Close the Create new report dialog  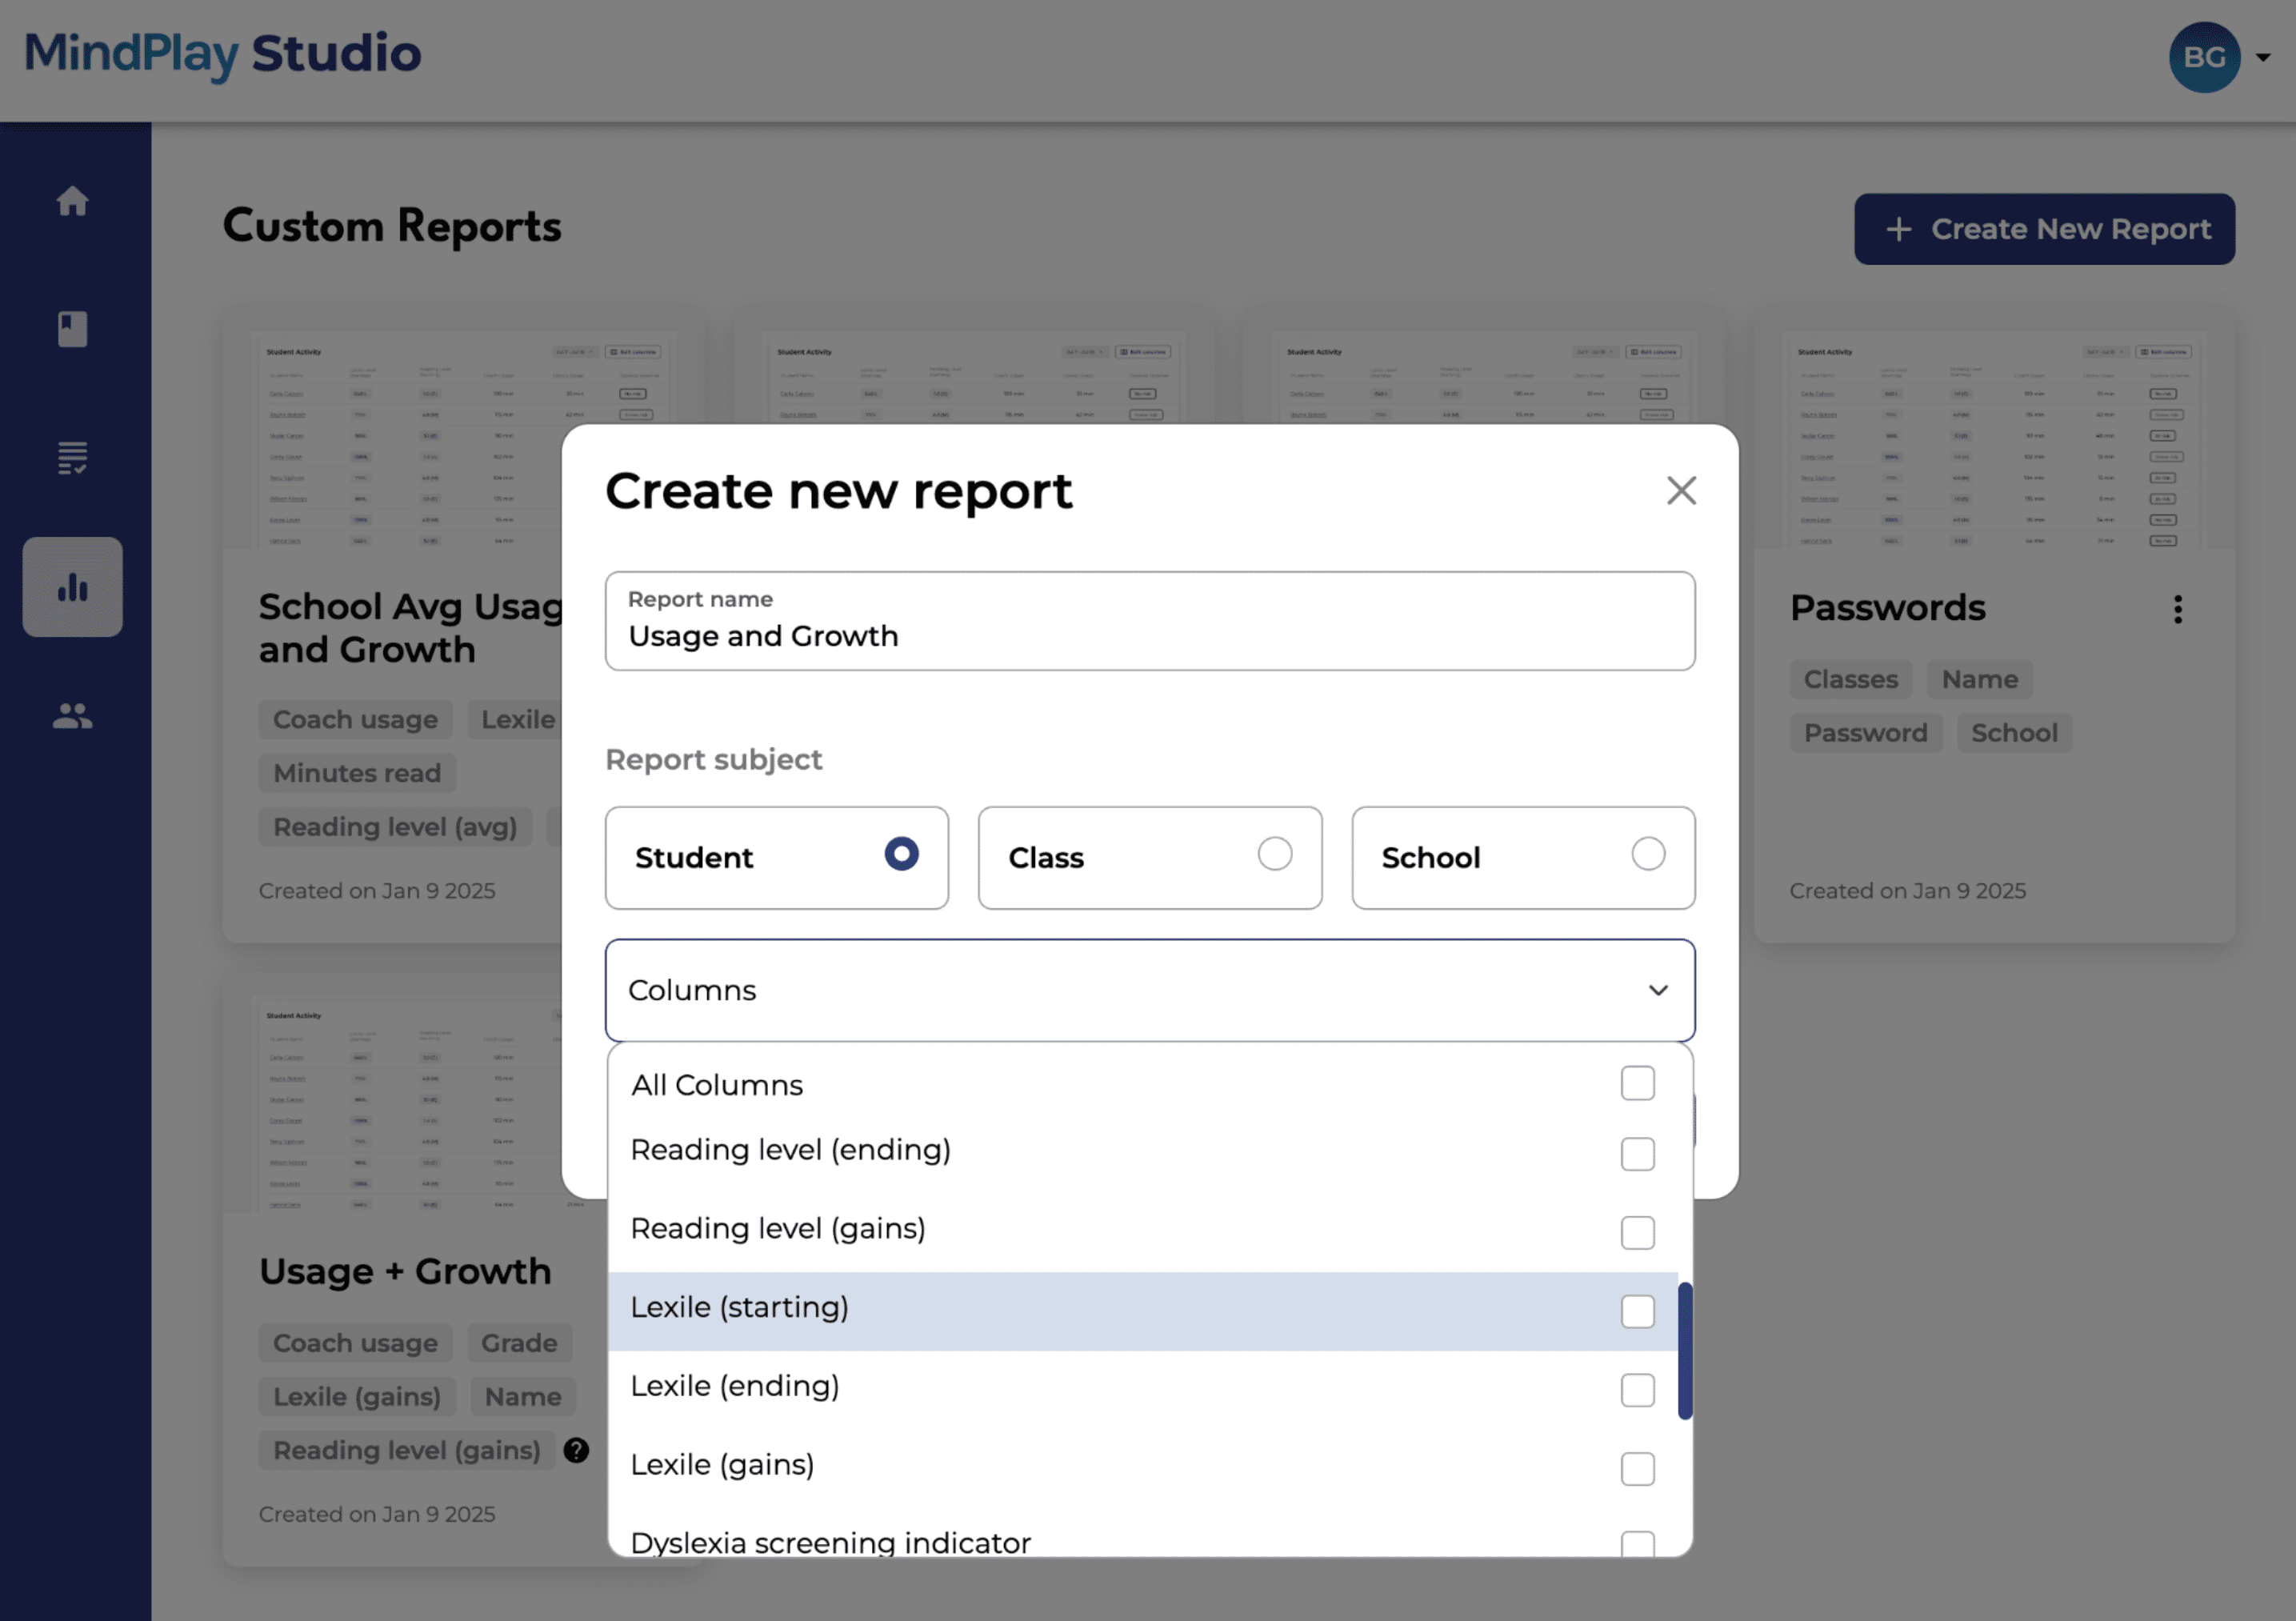pos(1681,491)
